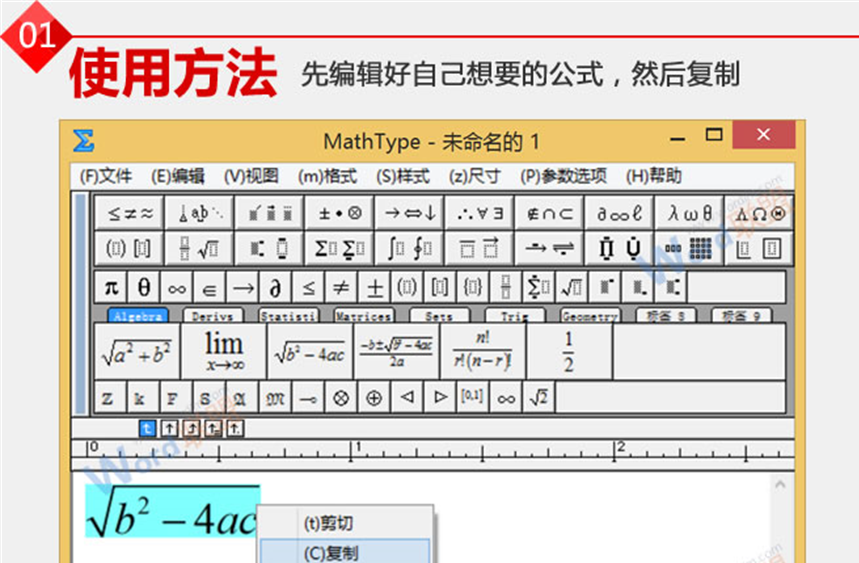Switch to the Derivs tab
Screen dimensions: 859x563
pyautogui.click(x=213, y=316)
